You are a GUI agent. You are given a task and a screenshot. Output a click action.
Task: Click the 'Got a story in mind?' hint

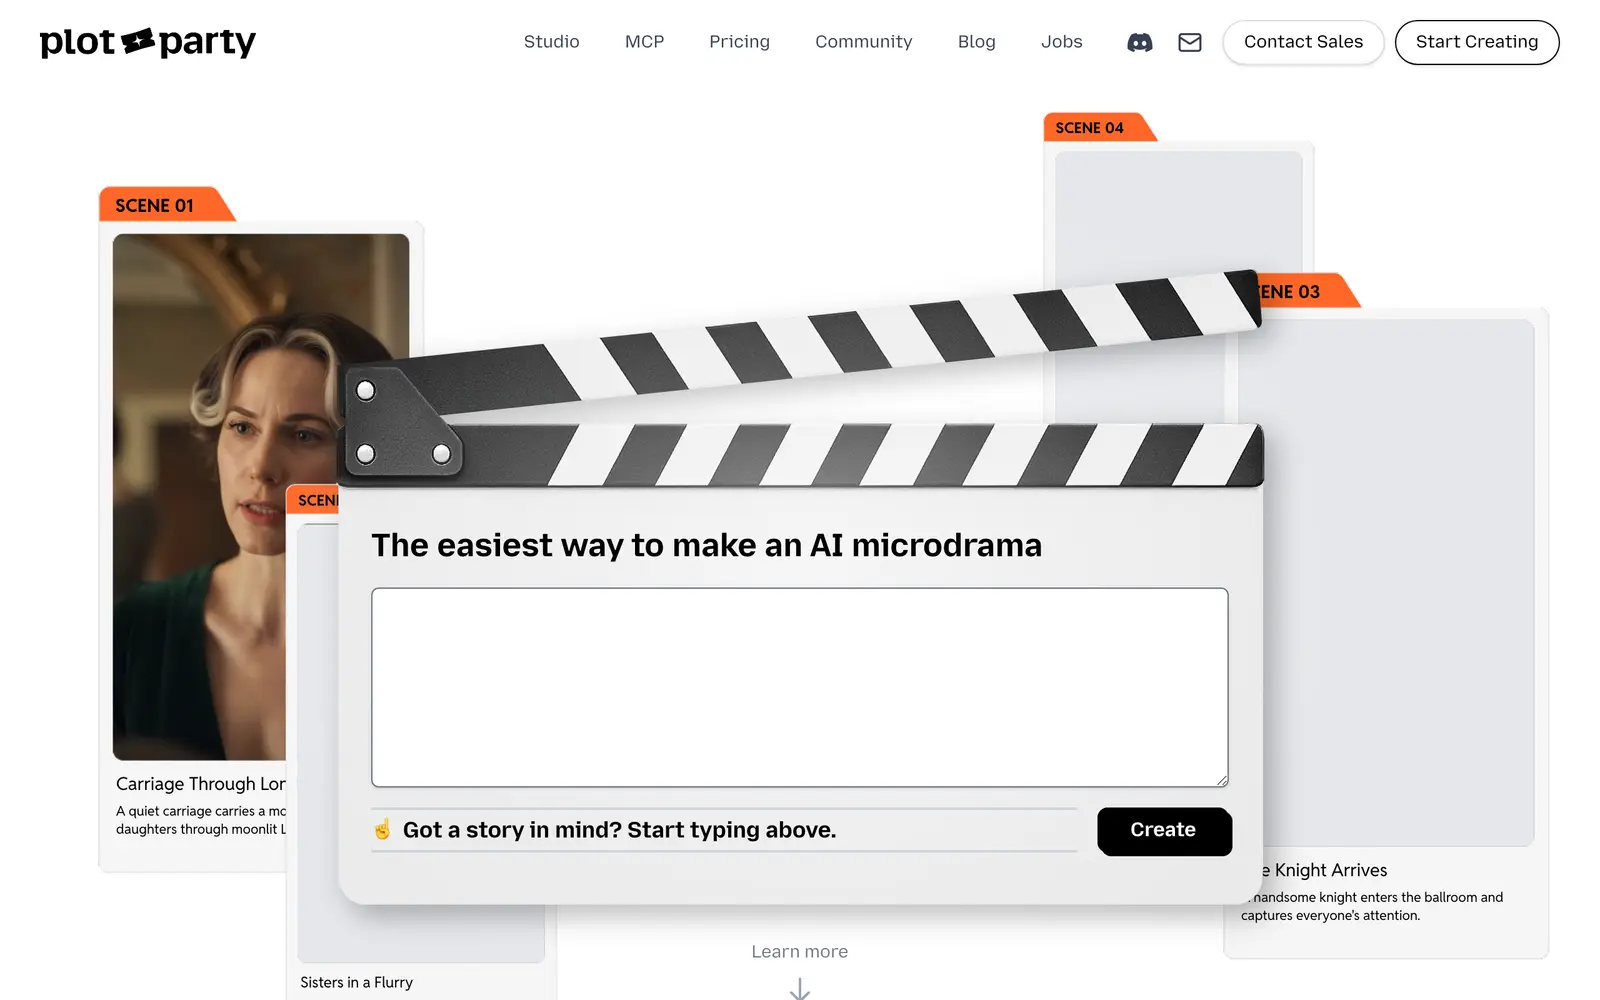point(619,830)
